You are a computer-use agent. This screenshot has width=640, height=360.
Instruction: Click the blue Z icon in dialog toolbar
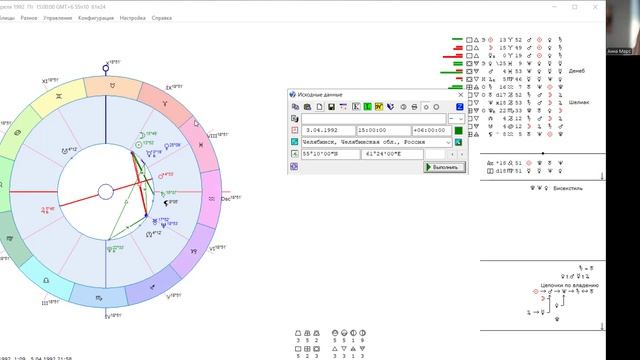(460, 107)
